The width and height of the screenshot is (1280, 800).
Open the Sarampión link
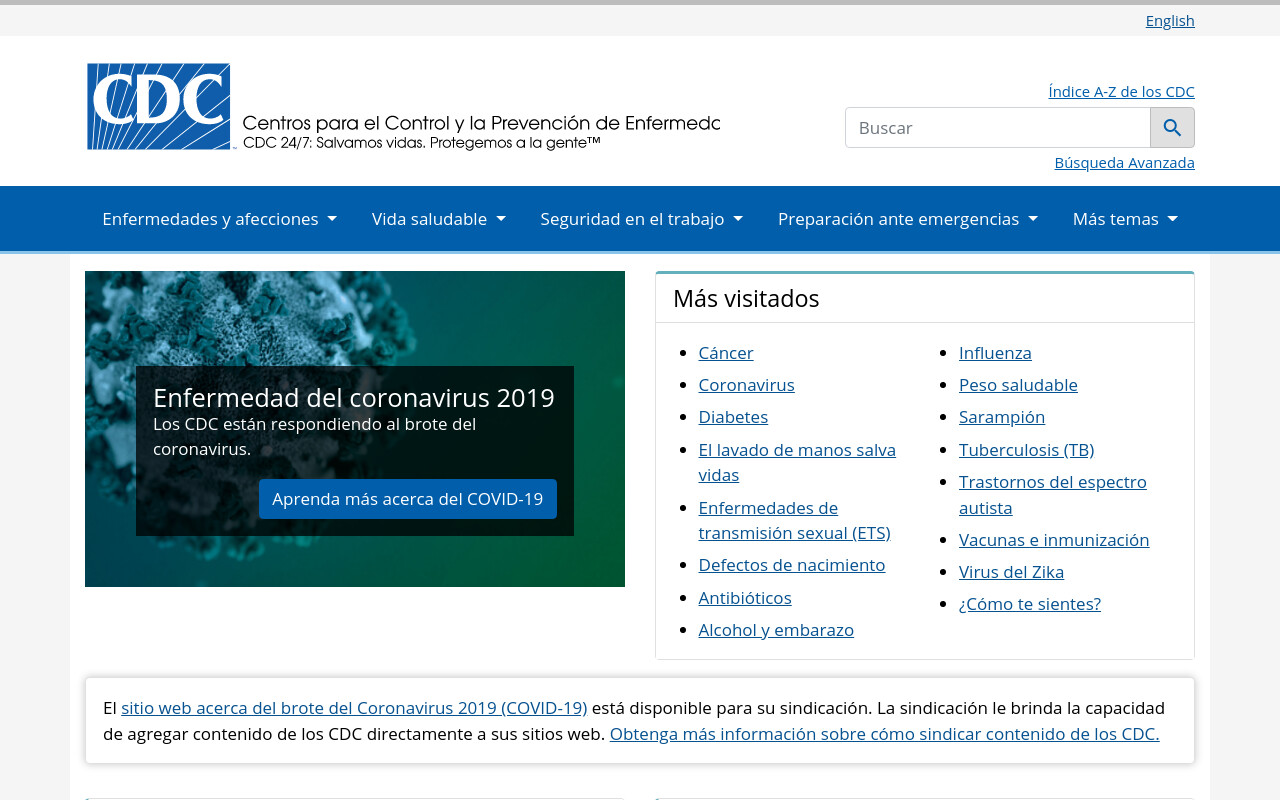[x=1002, y=417]
